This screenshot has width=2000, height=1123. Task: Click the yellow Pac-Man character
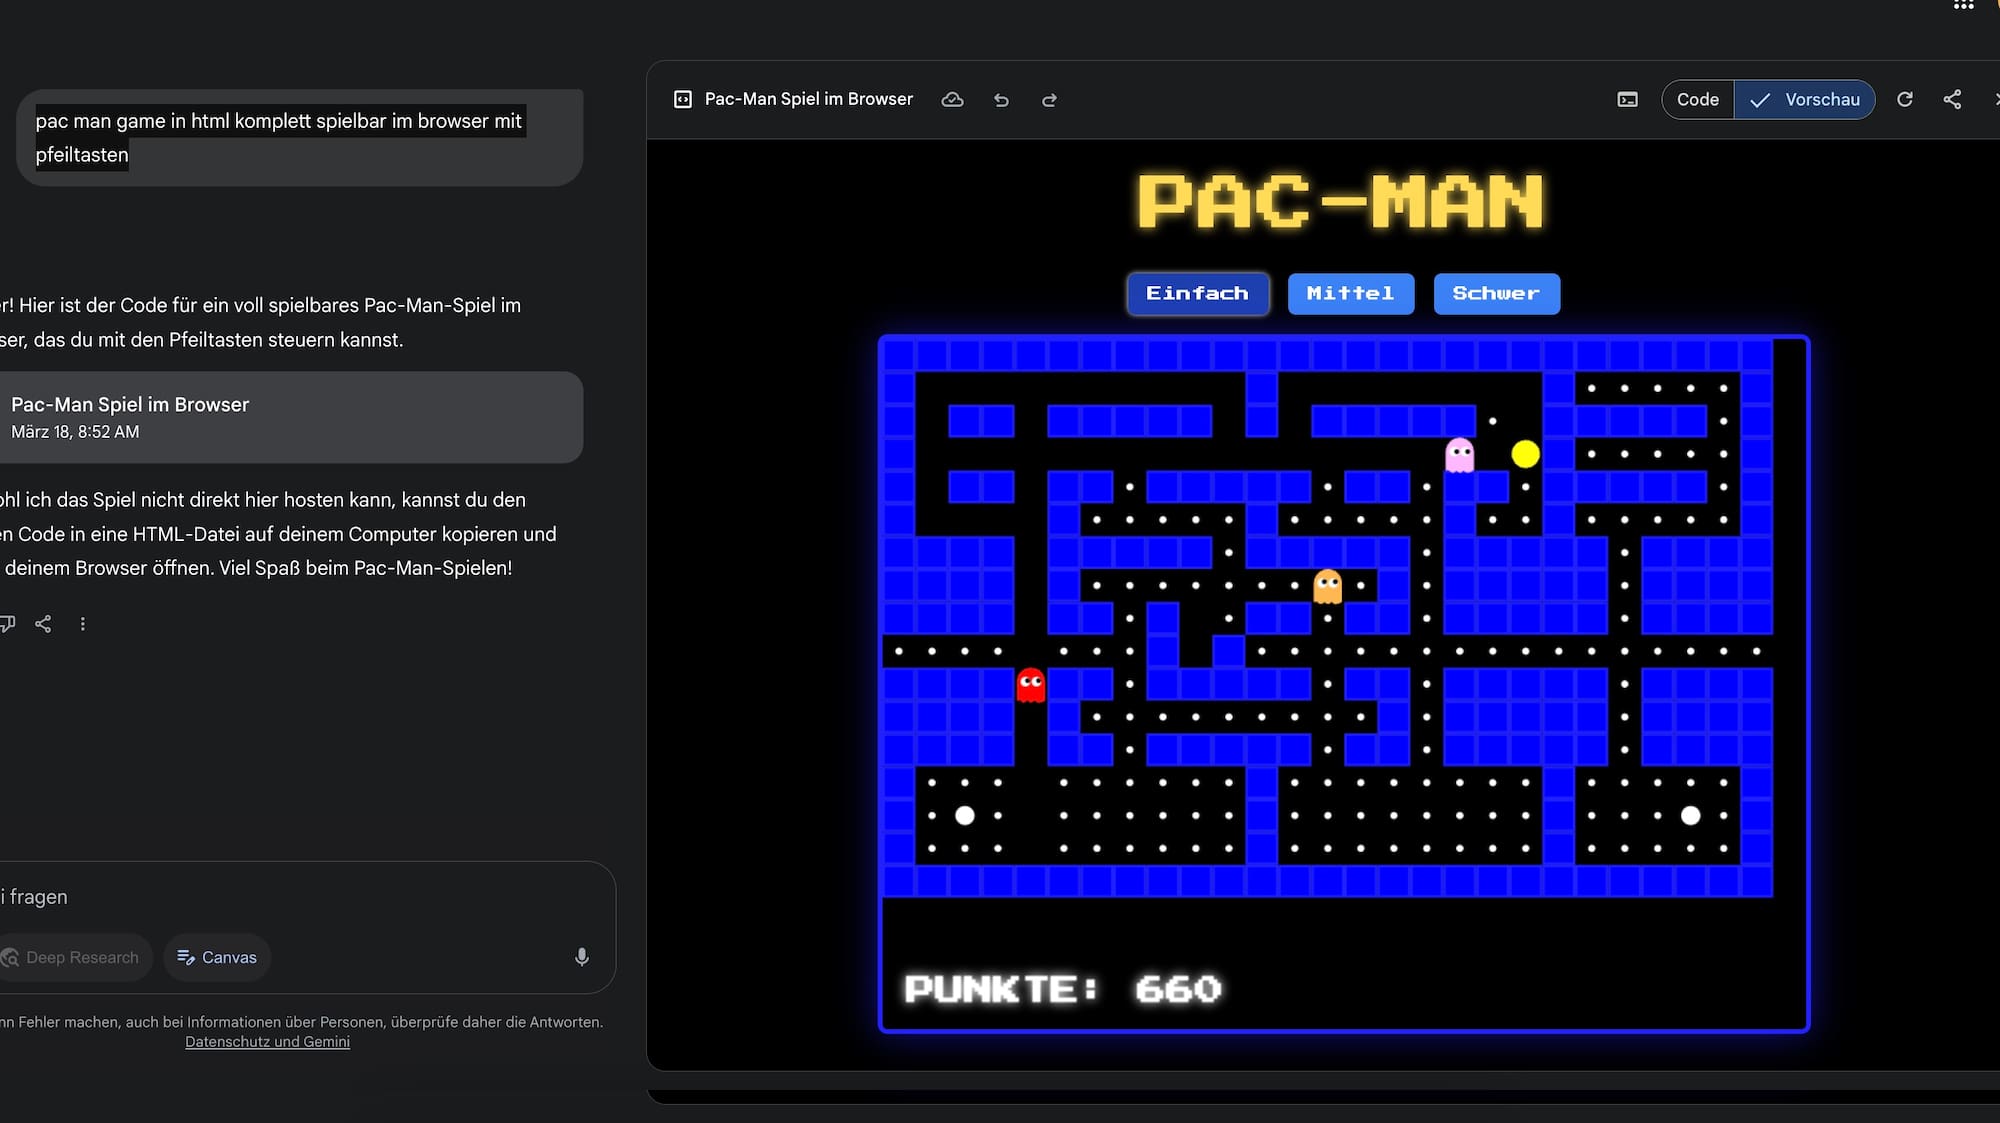point(1525,454)
